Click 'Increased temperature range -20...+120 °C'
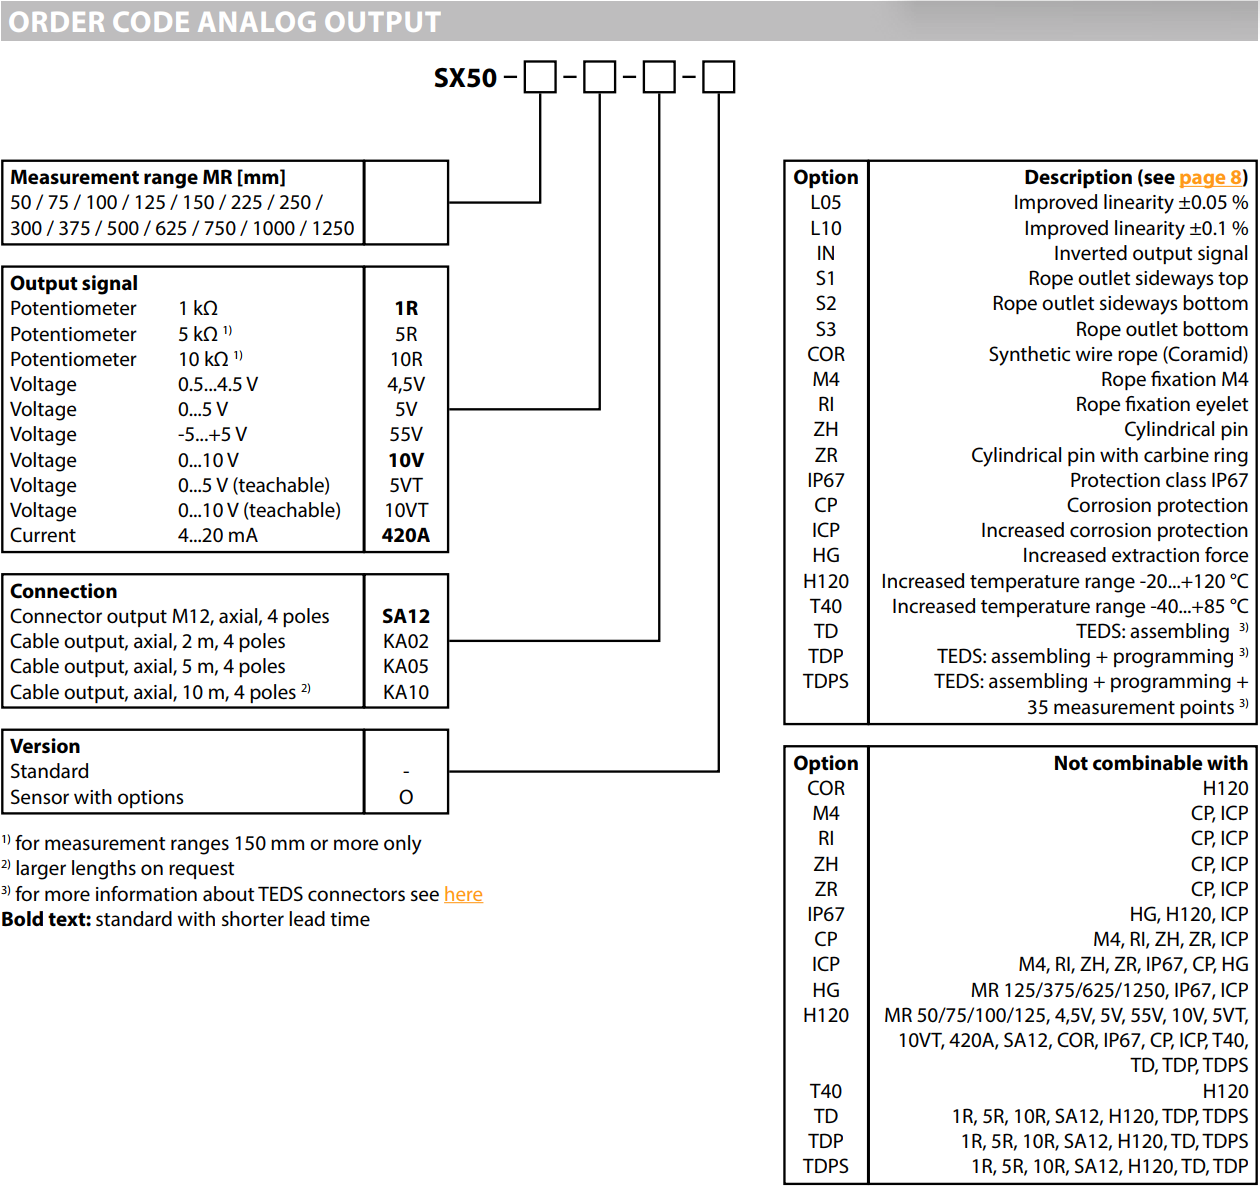The image size is (1260, 1187). (x=1065, y=581)
